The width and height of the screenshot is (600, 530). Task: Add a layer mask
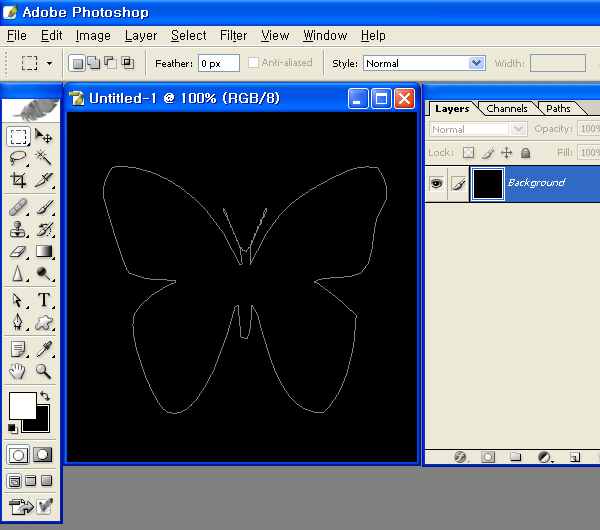(x=488, y=457)
